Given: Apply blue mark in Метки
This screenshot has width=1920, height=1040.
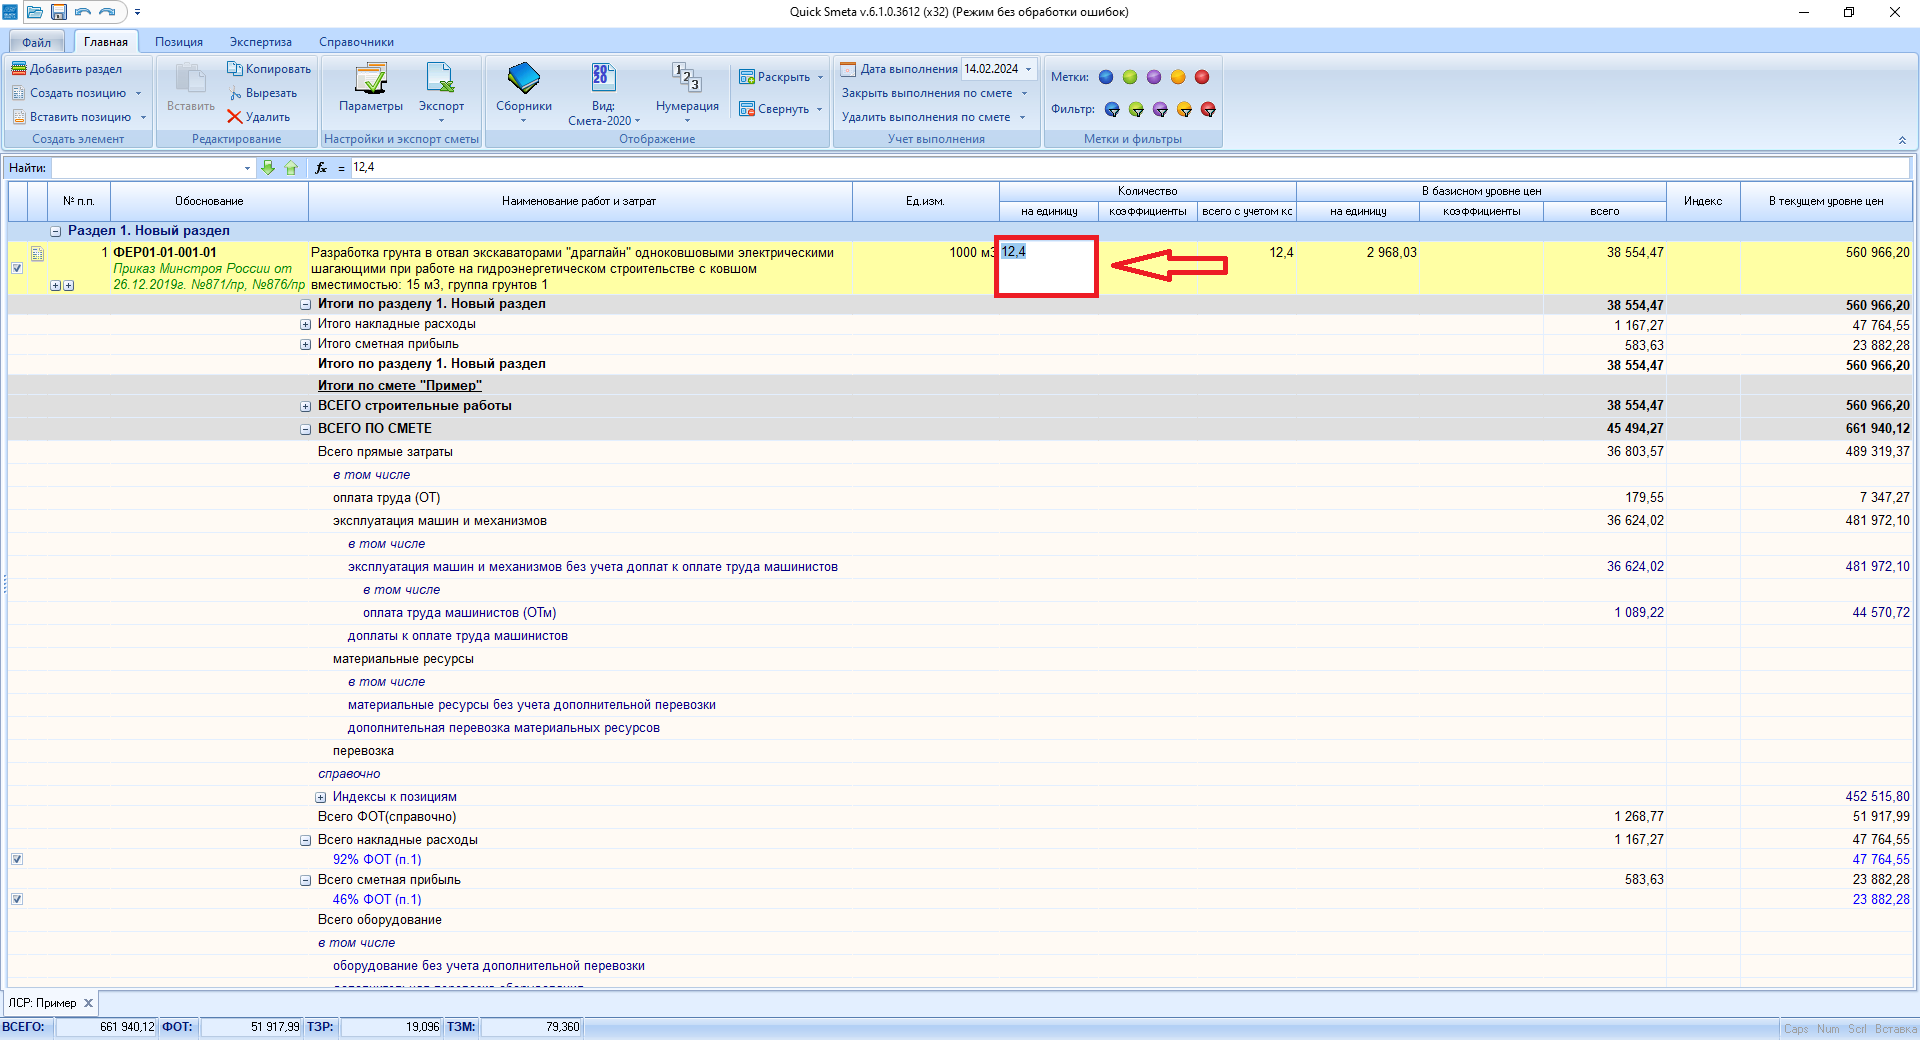Looking at the screenshot, I should [1106, 77].
